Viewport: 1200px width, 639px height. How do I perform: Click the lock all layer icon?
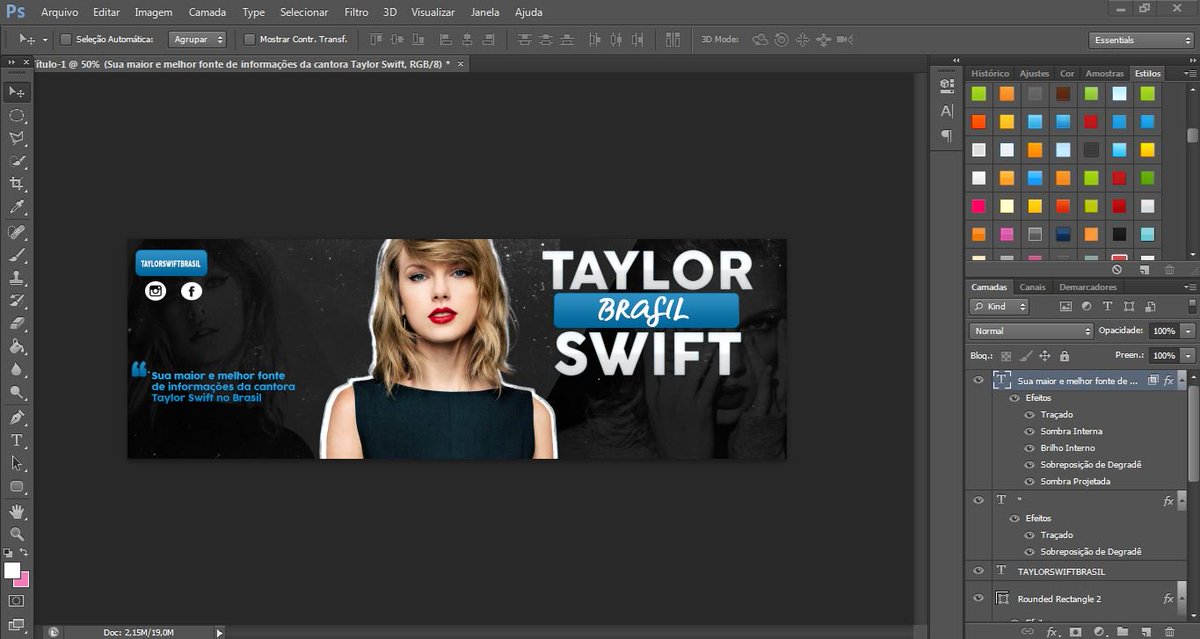tap(1064, 356)
